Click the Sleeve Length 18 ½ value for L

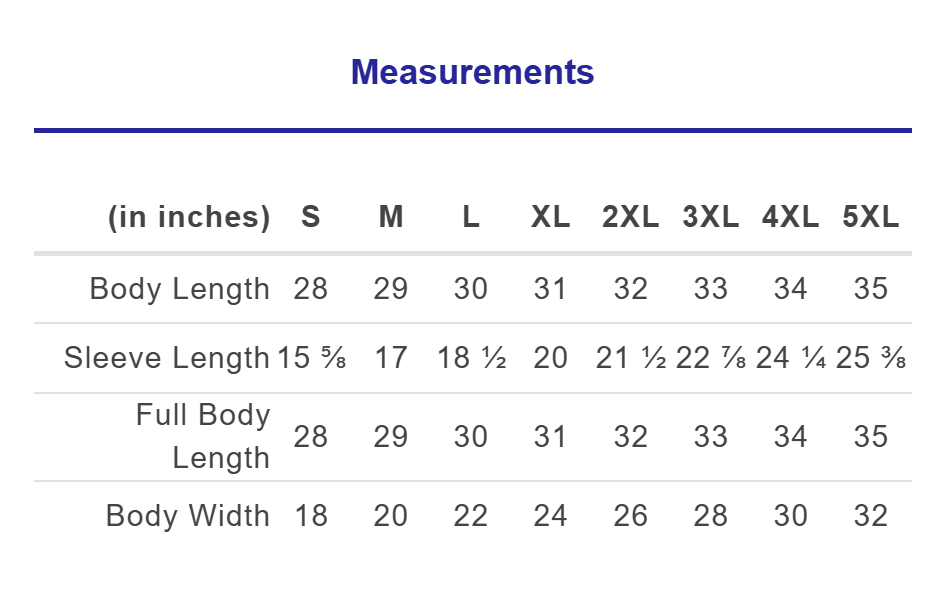(471, 358)
